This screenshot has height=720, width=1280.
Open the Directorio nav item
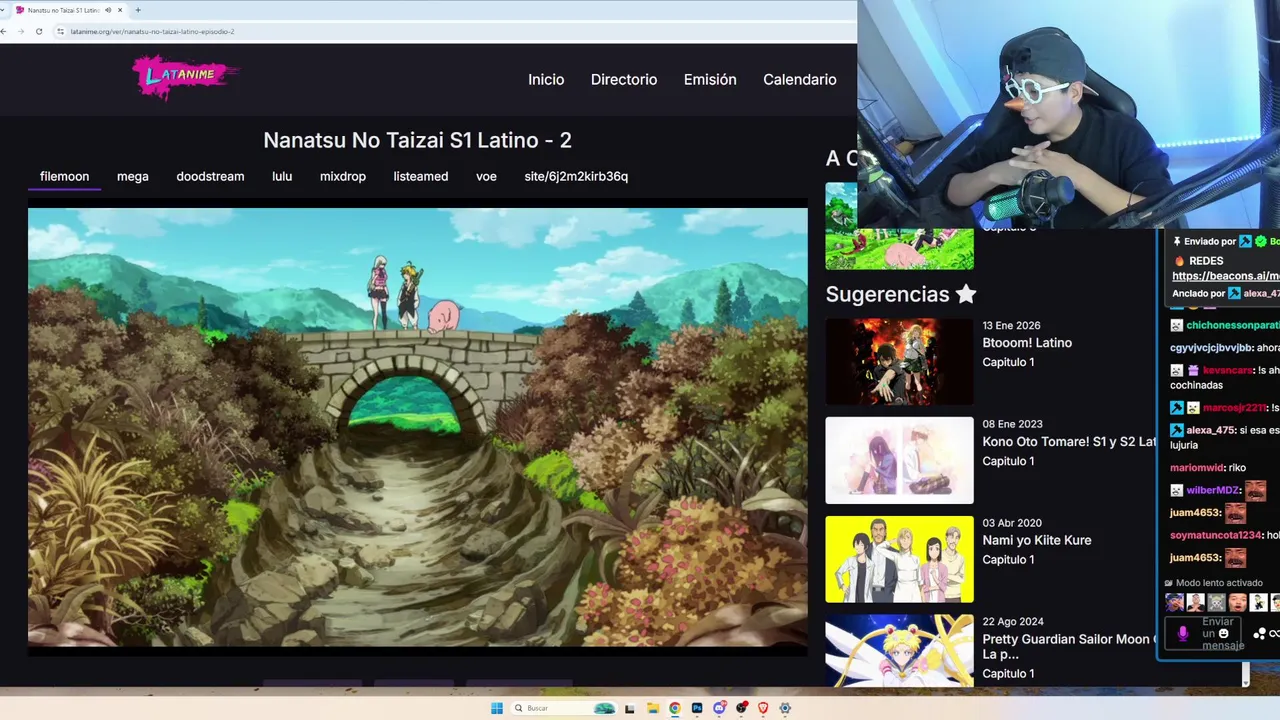624,79
